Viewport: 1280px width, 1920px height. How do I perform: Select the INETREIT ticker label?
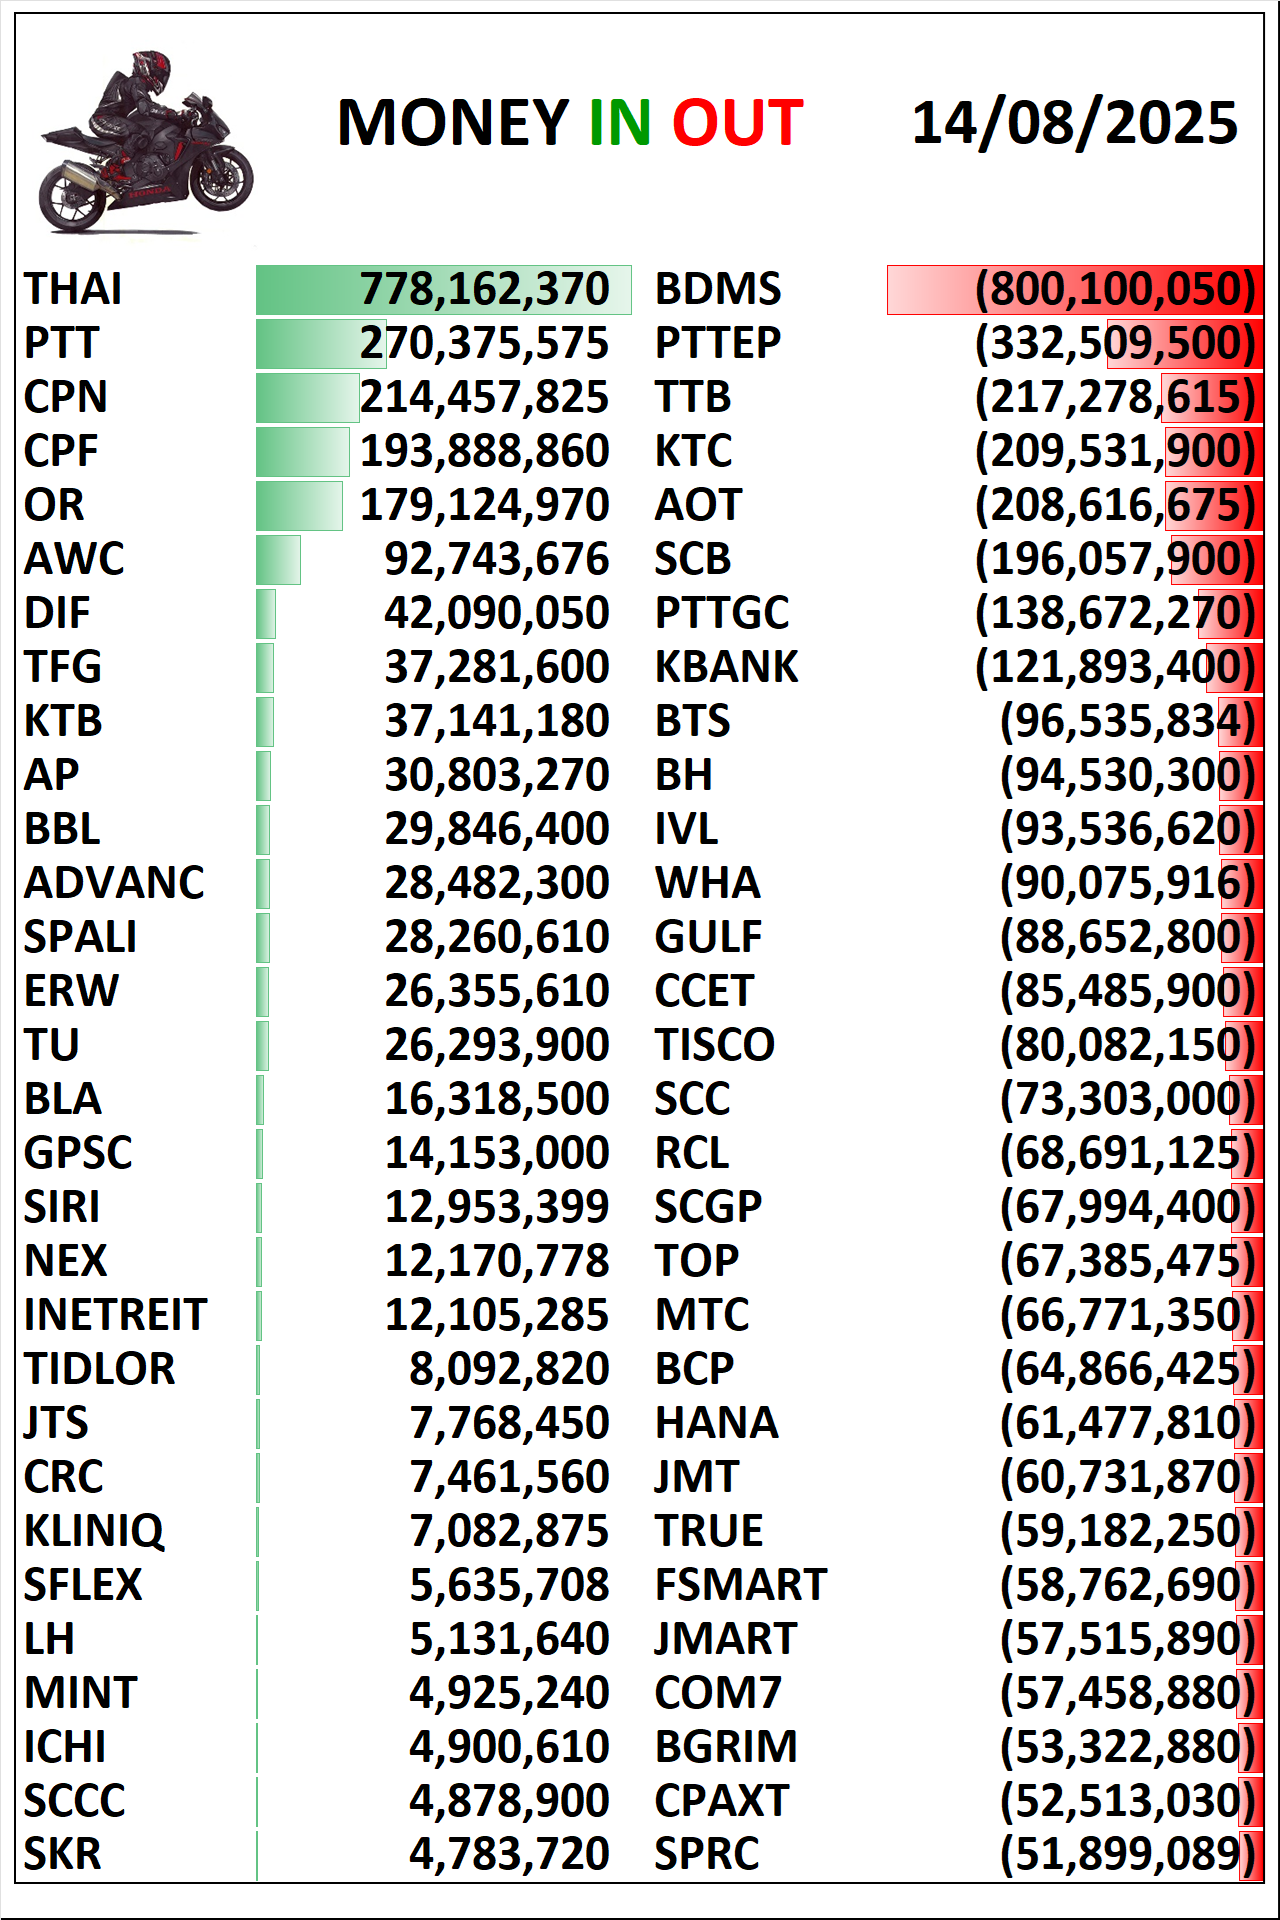[115, 1315]
